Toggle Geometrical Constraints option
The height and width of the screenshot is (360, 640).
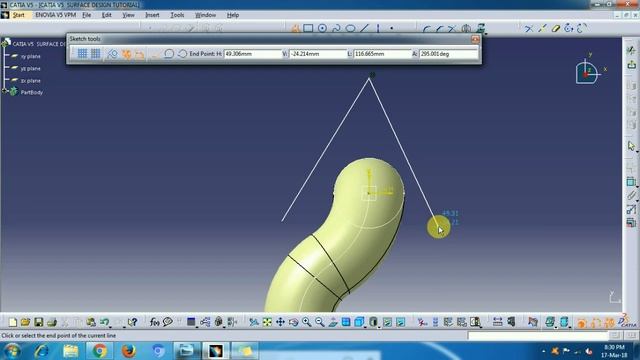pos(127,53)
